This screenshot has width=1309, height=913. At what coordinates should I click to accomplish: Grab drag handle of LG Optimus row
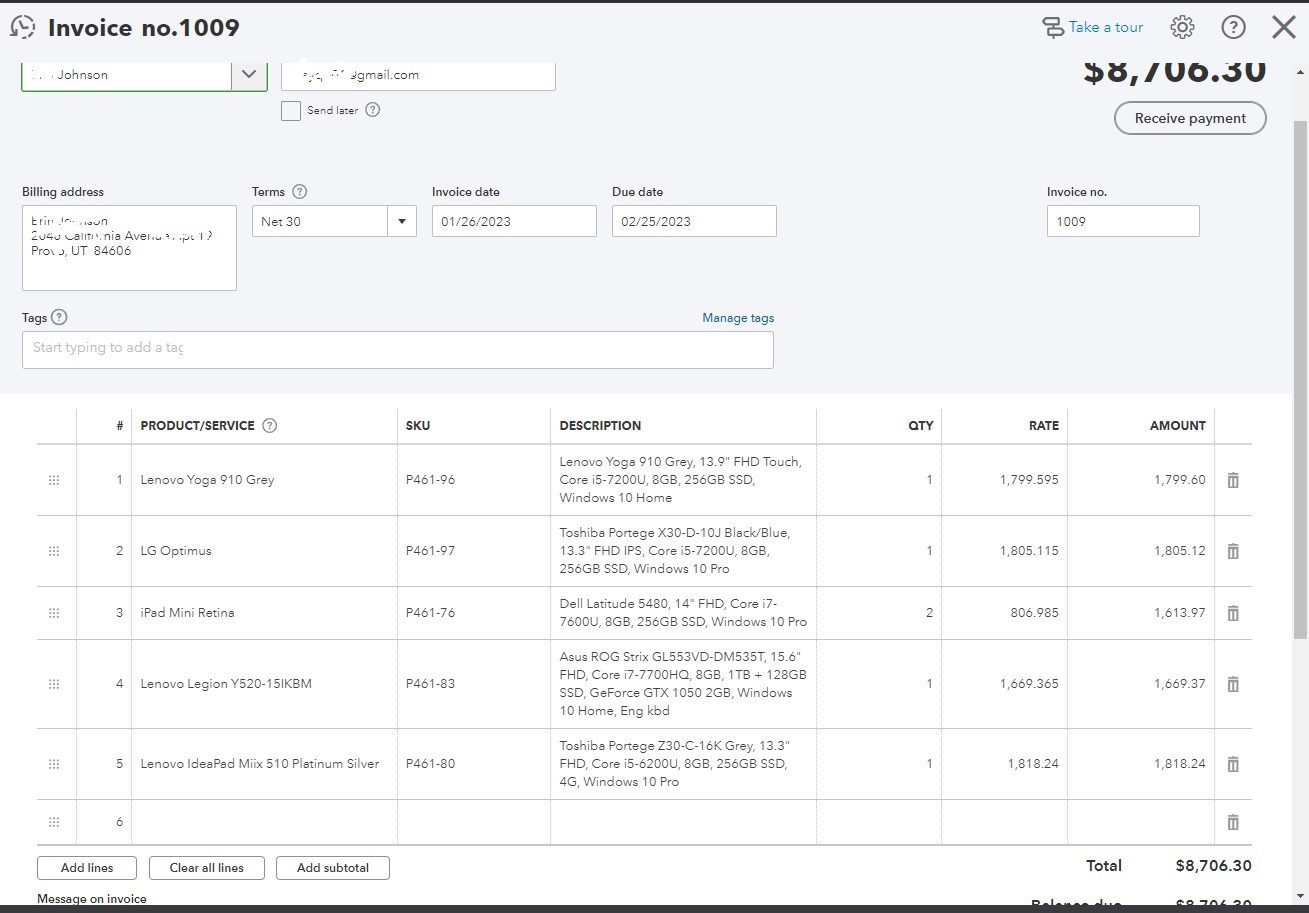[54, 551]
